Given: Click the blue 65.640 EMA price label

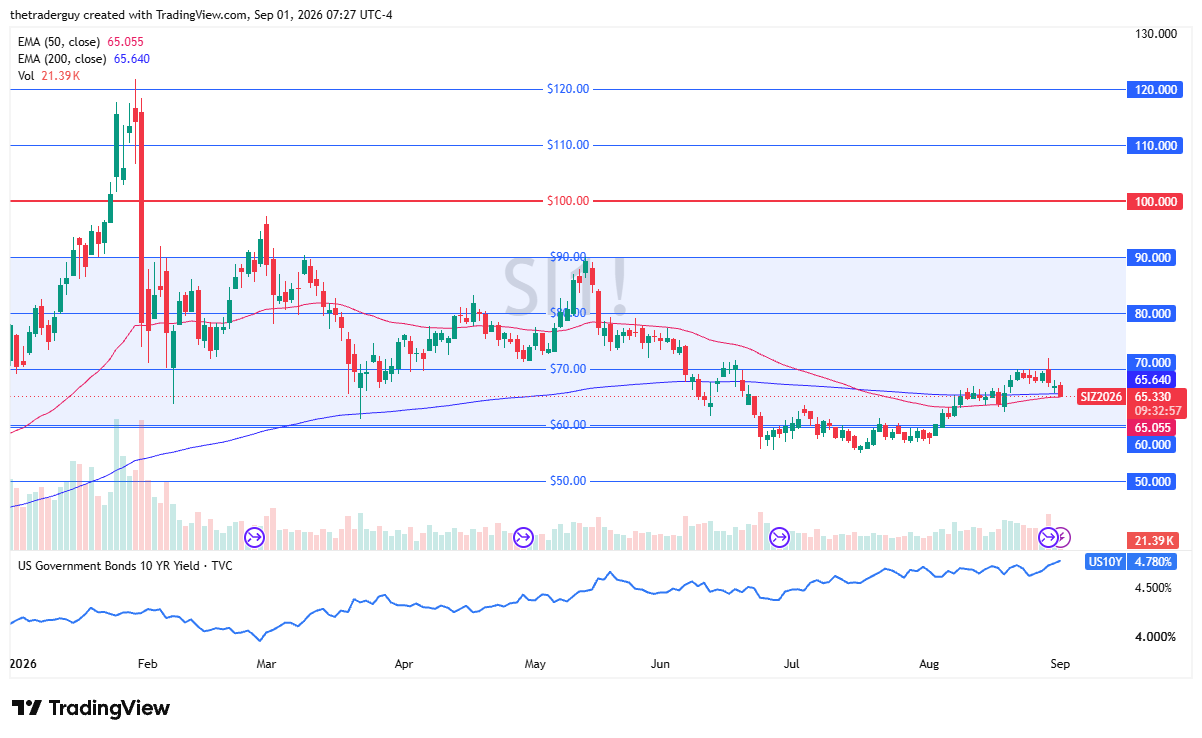Looking at the screenshot, I should click(x=1153, y=380).
